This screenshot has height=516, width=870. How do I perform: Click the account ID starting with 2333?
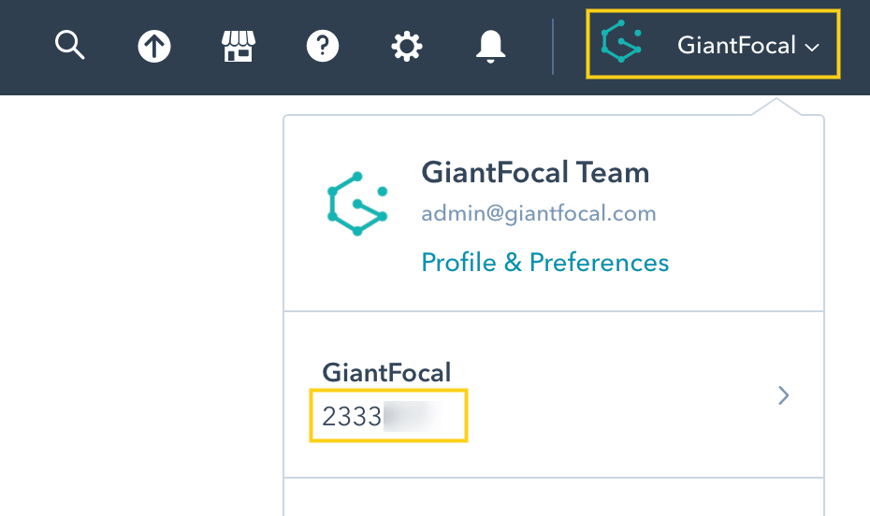click(x=352, y=416)
